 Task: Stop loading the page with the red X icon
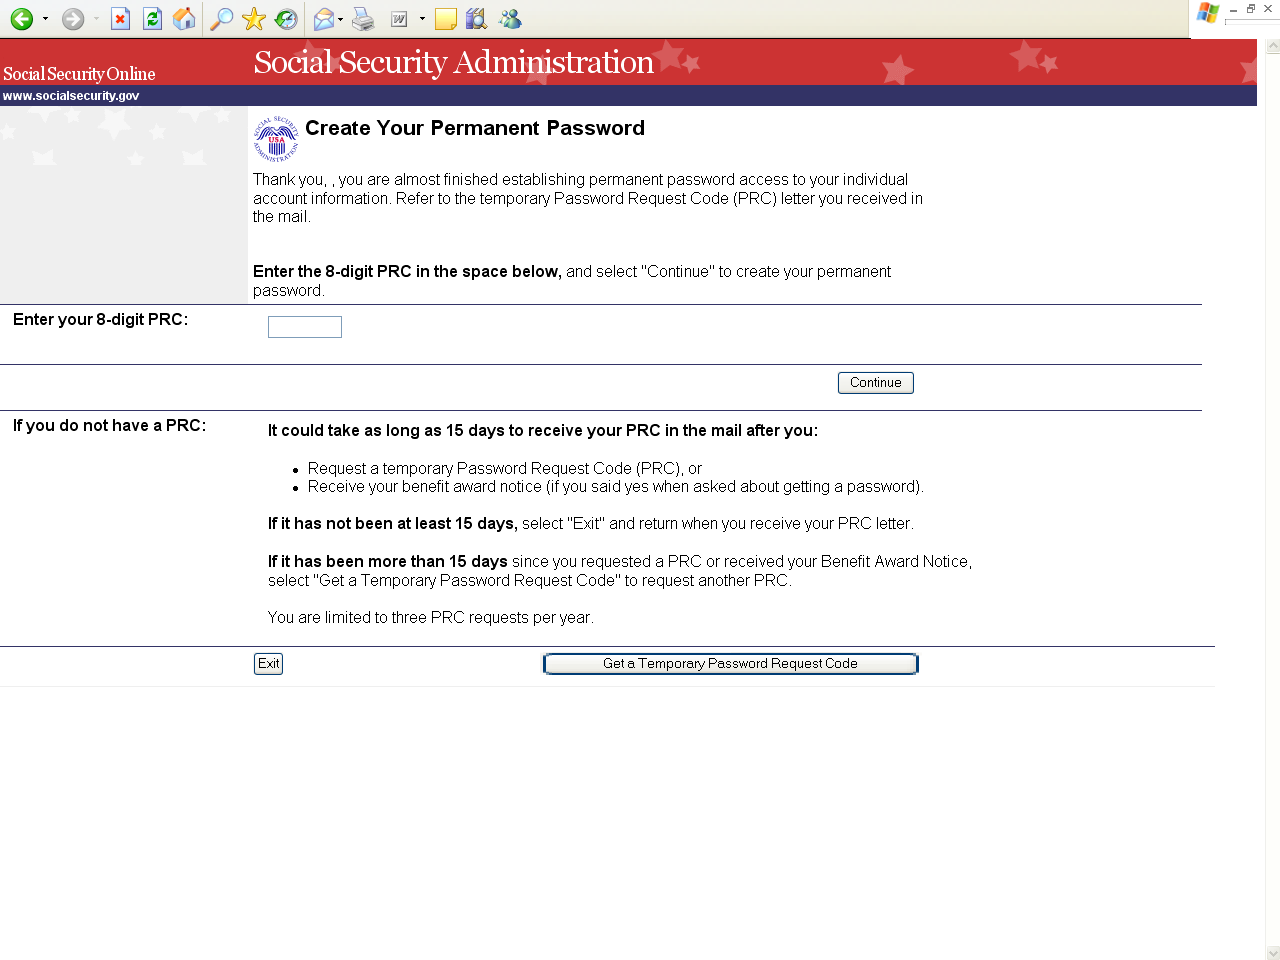click(120, 19)
